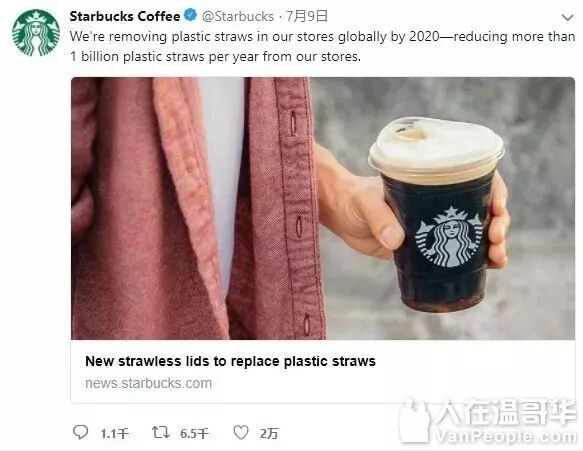
Task: Click the blue verified badge
Action: point(191,16)
